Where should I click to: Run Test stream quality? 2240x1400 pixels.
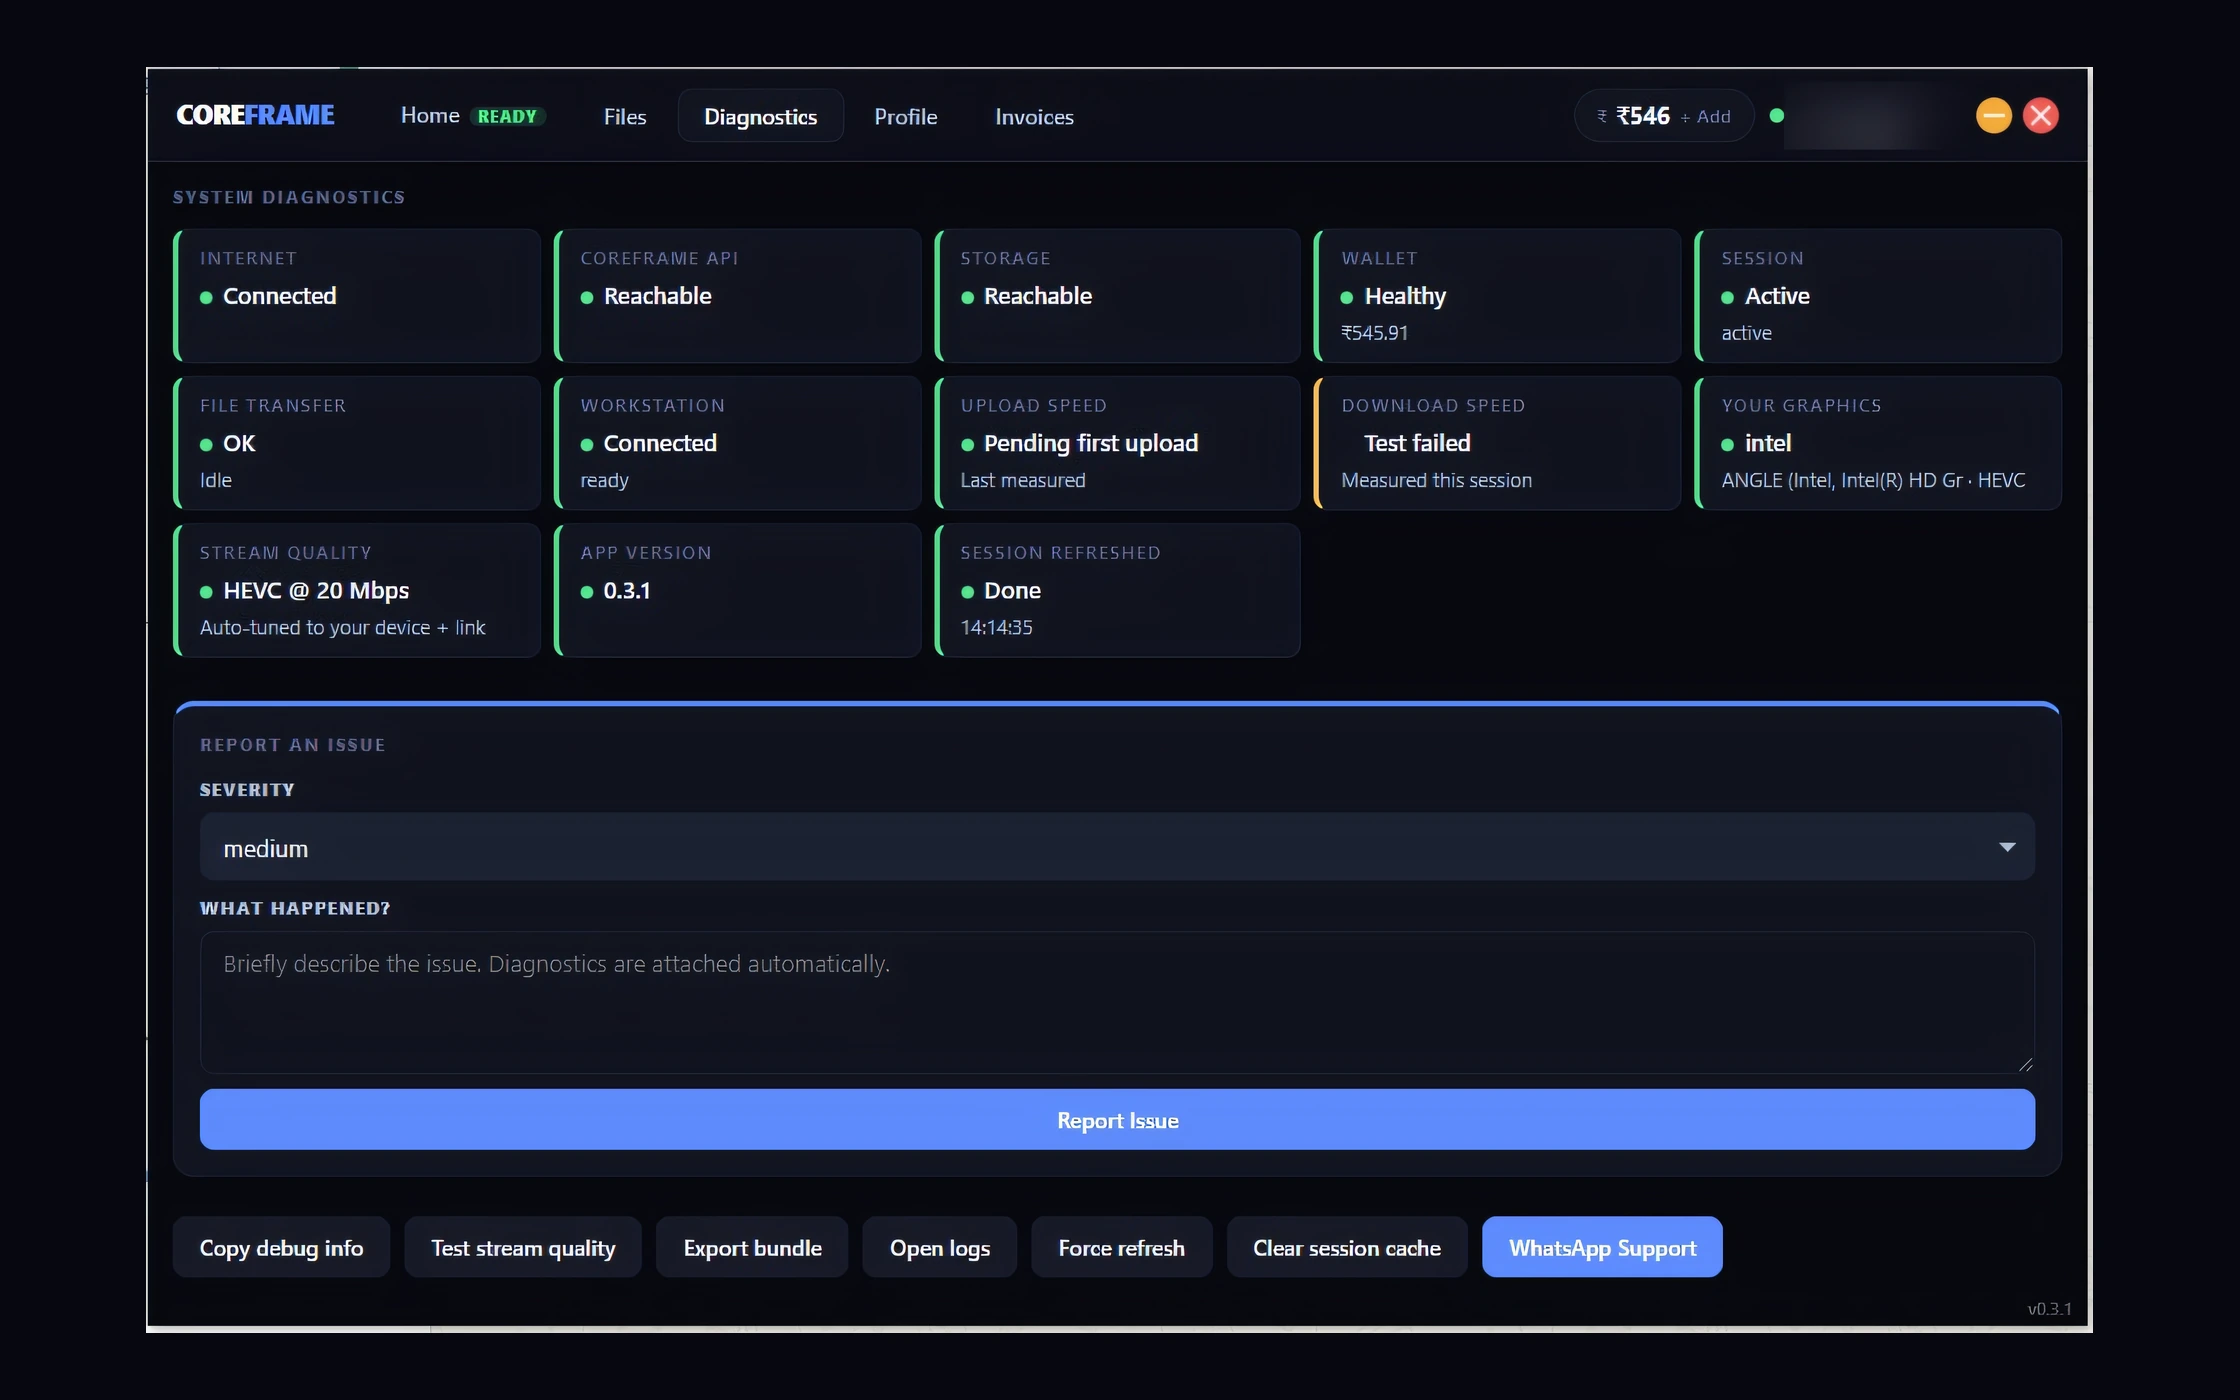coord(523,1247)
